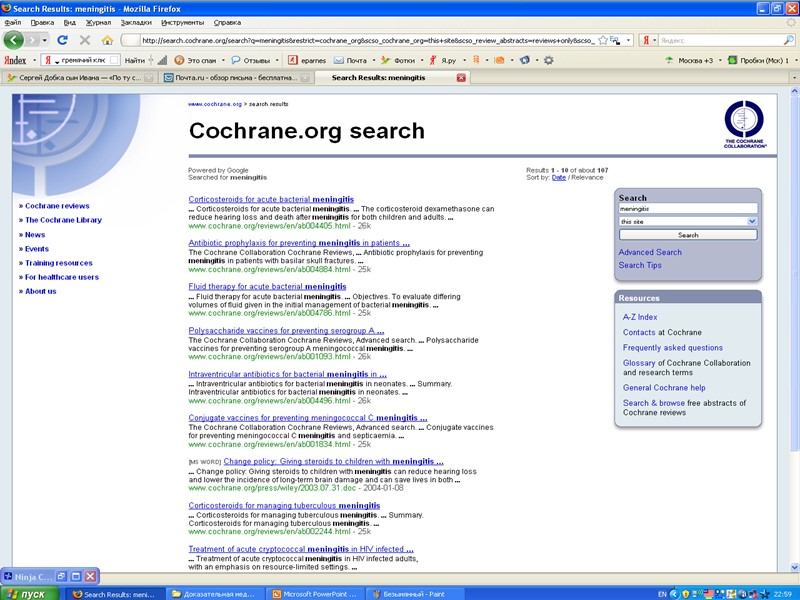Open the Back history dropdown arrow

(x=45, y=40)
